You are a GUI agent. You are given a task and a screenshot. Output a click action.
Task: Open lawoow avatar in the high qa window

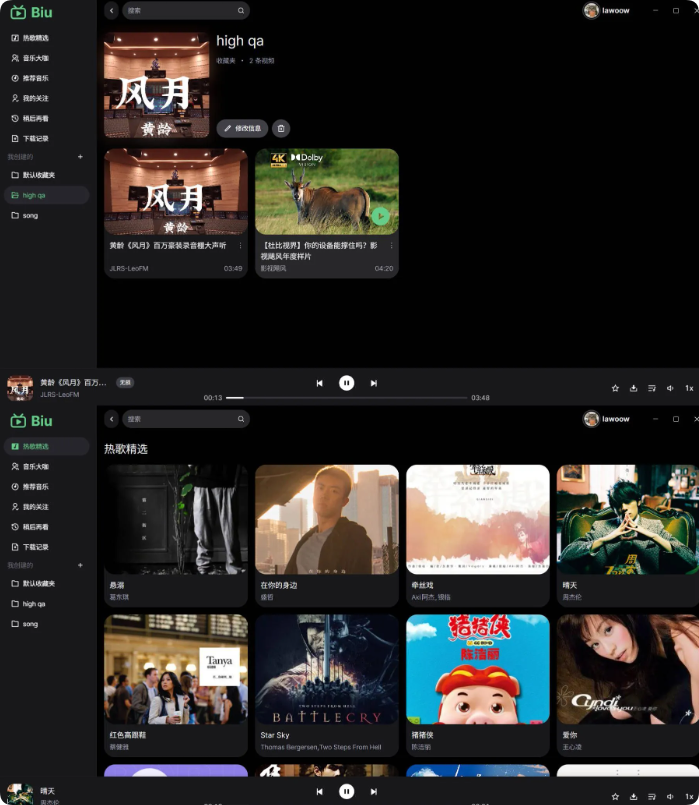click(591, 10)
